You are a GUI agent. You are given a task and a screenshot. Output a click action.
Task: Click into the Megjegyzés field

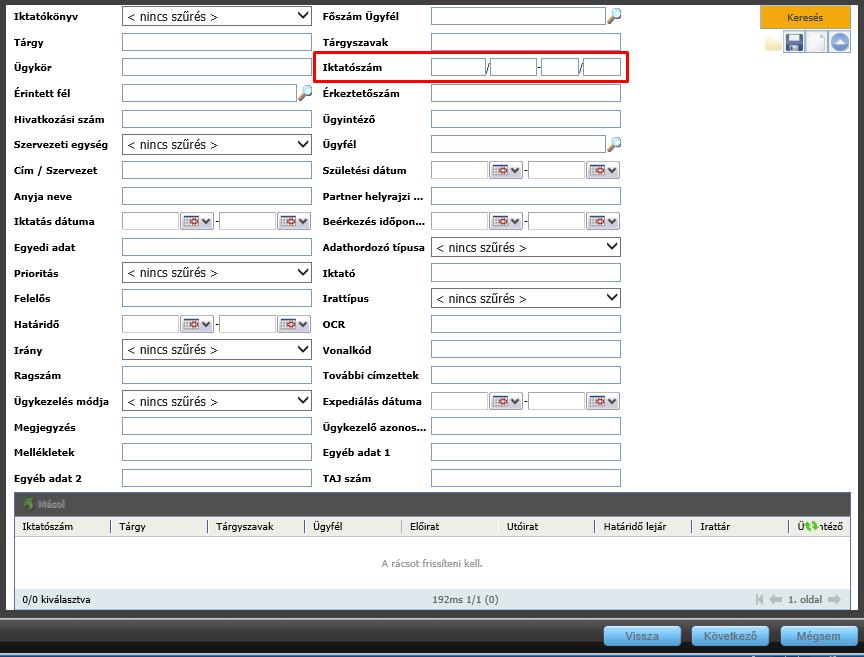click(x=217, y=427)
